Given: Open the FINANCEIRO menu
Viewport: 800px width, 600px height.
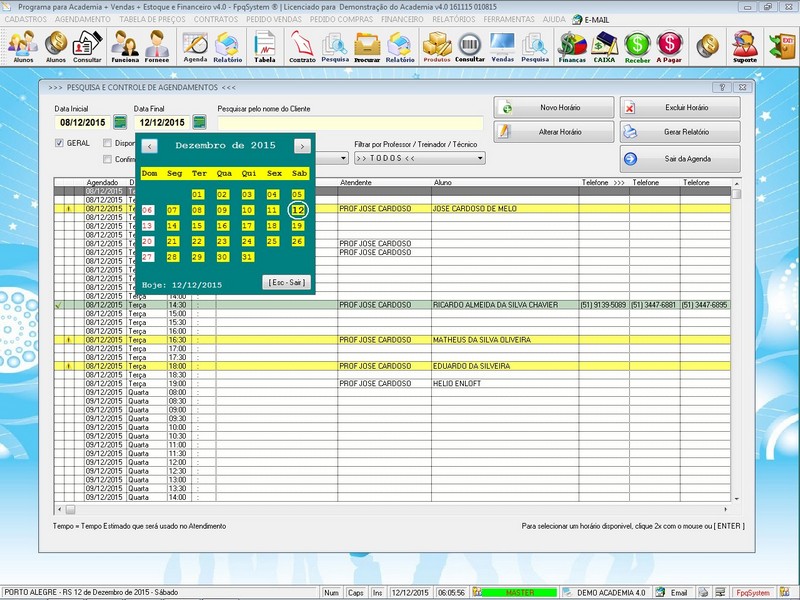Looking at the screenshot, I should pos(402,19).
